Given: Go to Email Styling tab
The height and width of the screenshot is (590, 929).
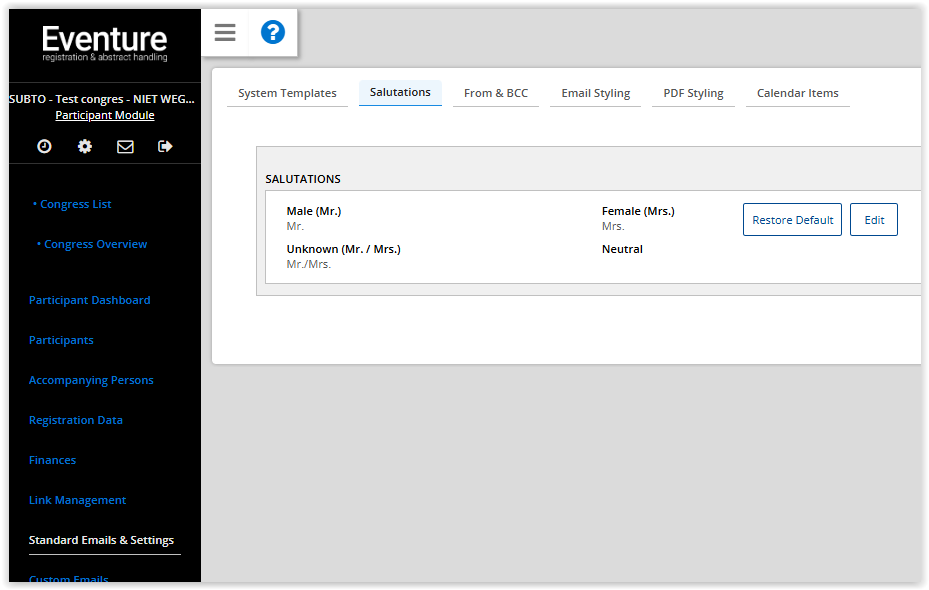Looking at the screenshot, I should [x=595, y=93].
